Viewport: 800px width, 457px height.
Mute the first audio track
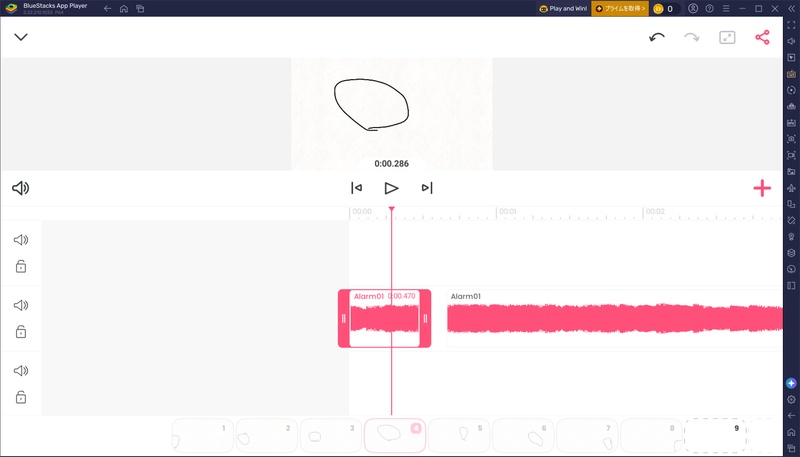pos(21,240)
